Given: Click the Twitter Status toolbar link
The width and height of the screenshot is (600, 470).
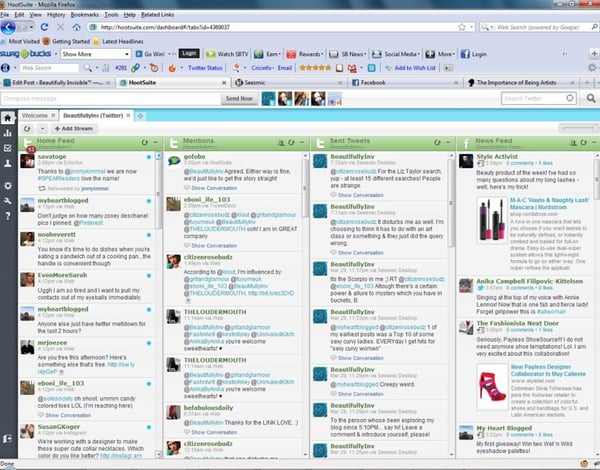Looking at the screenshot, I should point(205,68).
